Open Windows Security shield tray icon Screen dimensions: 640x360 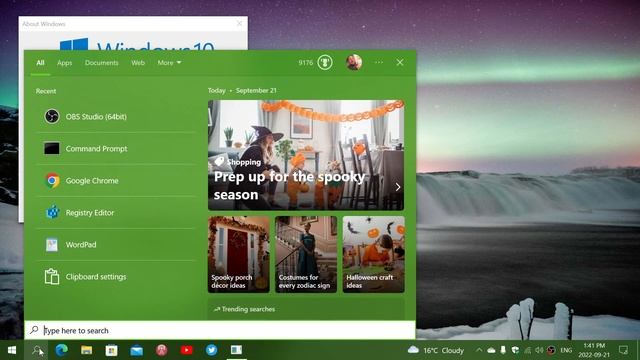point(515,350)
